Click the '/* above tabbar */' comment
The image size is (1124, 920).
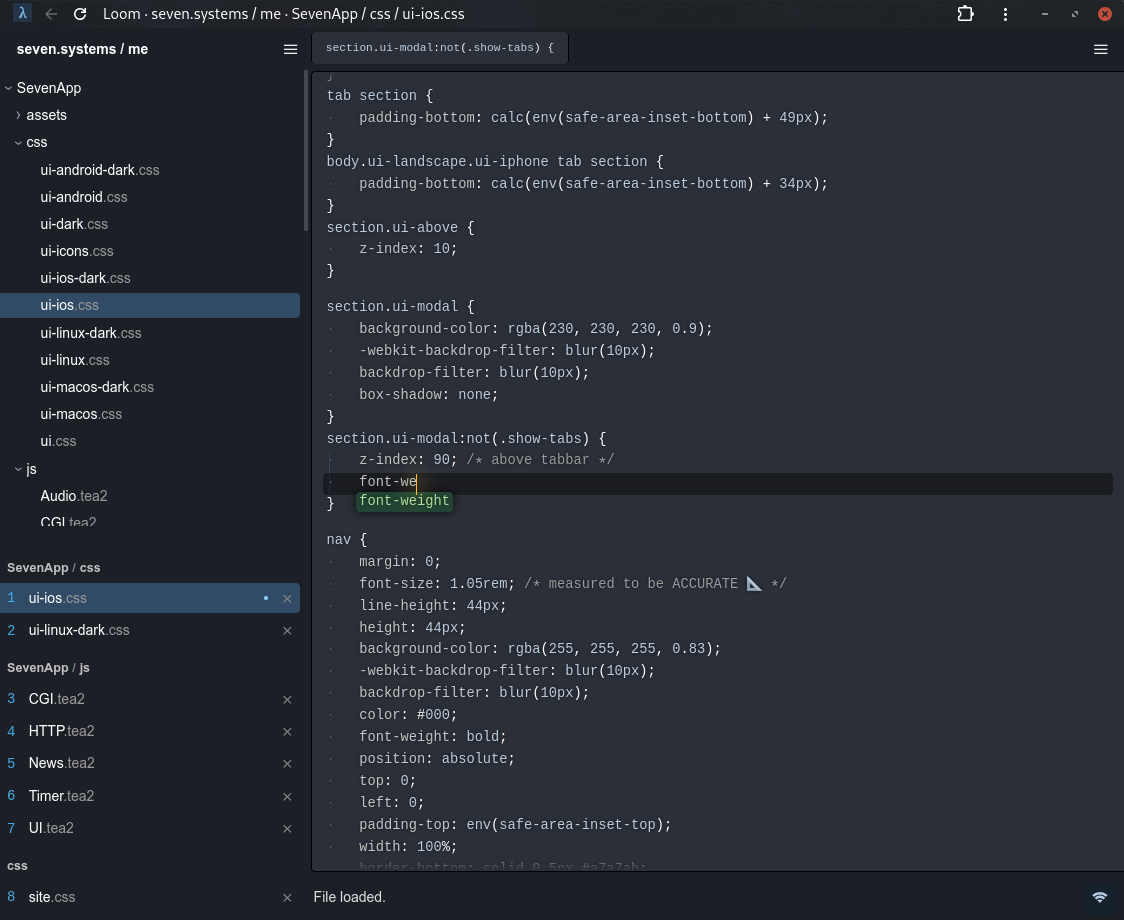click(x=540, y=460)
